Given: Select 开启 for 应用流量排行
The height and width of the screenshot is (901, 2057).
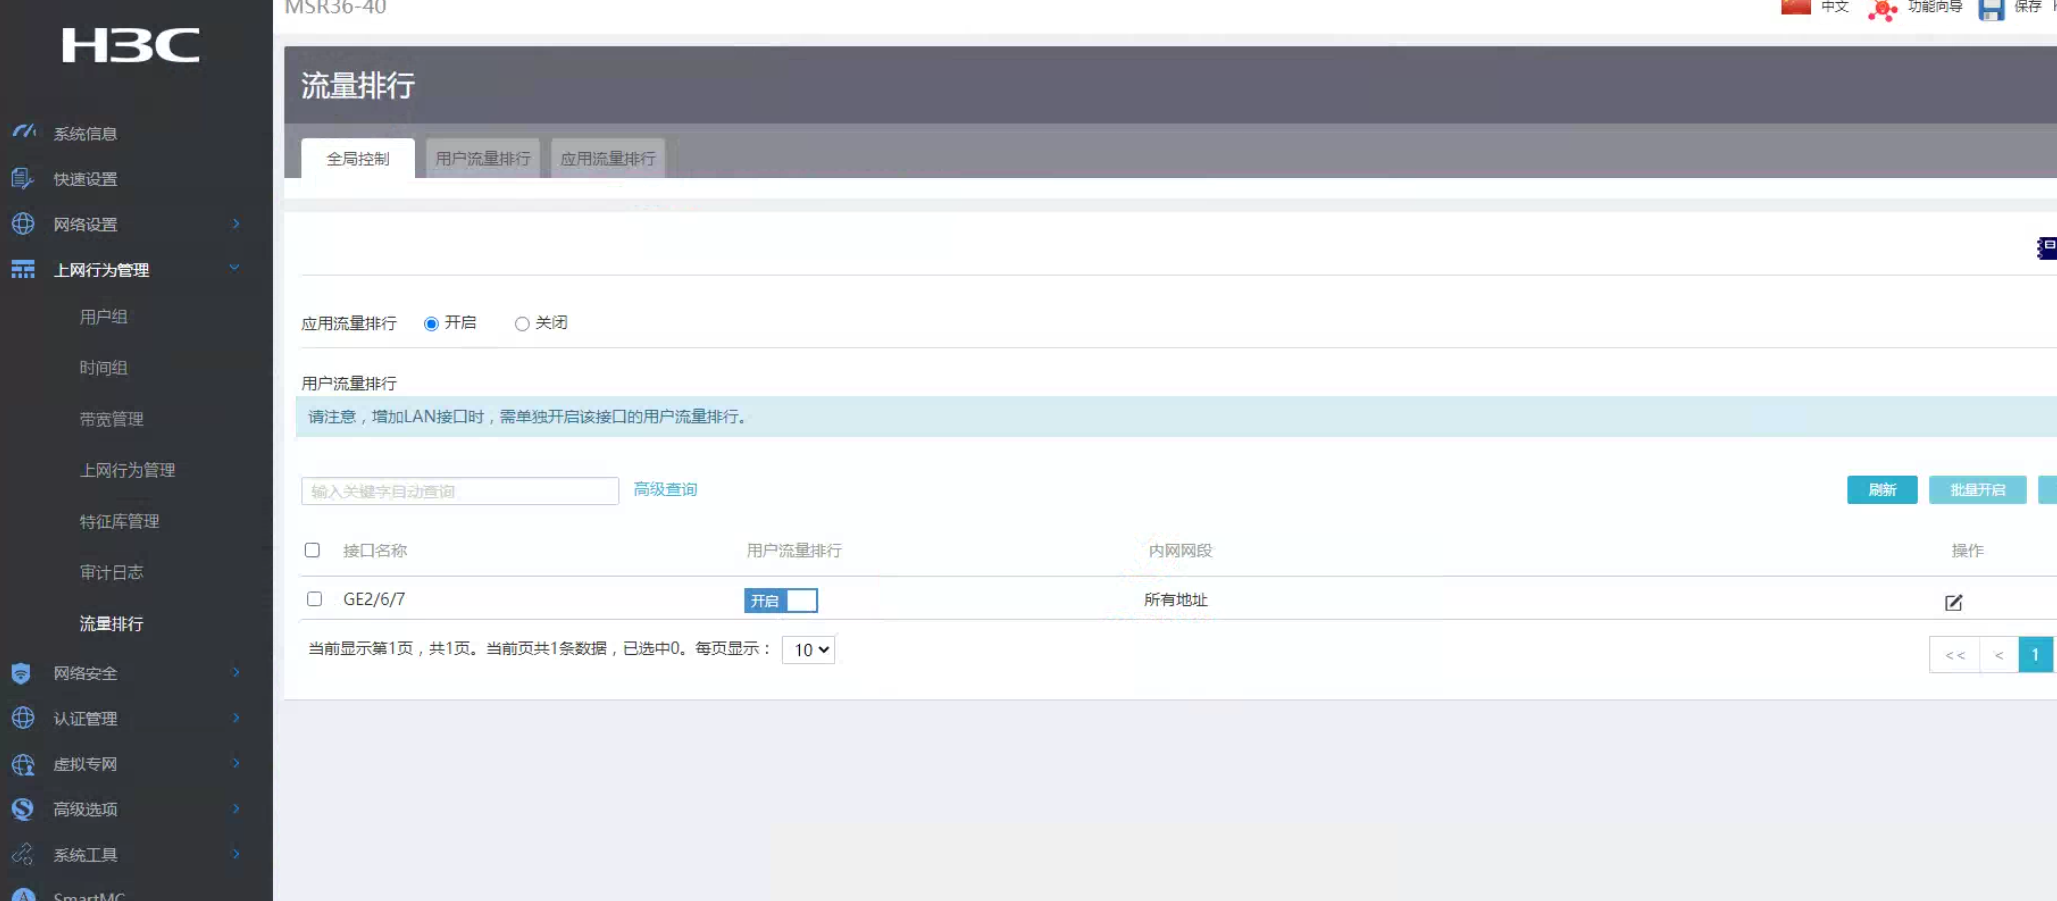Looking at the screenshot, I should coord(431,324).
